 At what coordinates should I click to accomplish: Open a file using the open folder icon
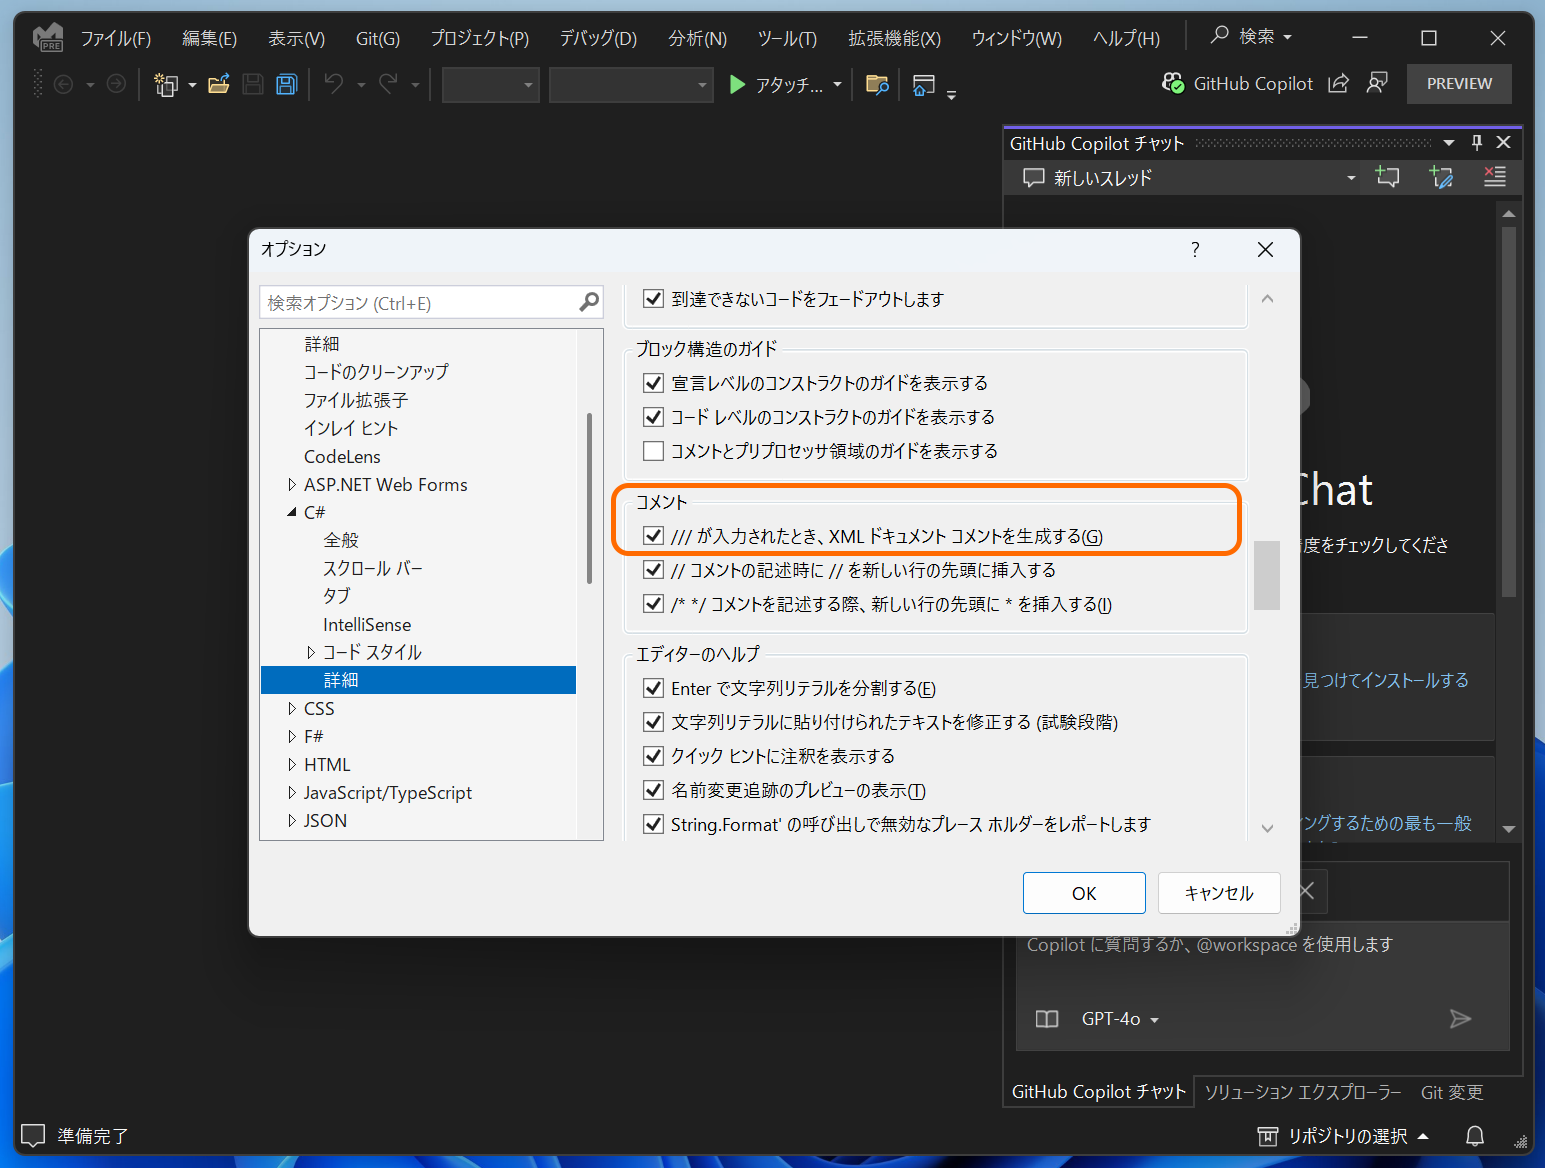(219, 84)
